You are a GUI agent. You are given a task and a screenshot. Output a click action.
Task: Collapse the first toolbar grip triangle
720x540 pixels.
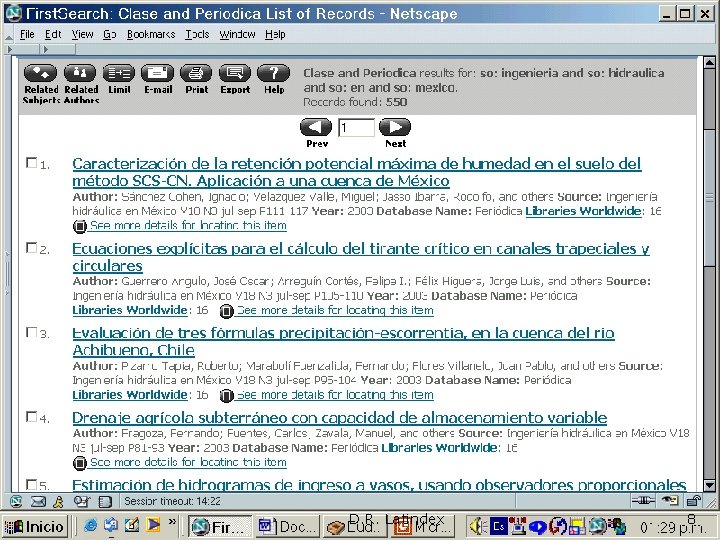click(10, 49)
